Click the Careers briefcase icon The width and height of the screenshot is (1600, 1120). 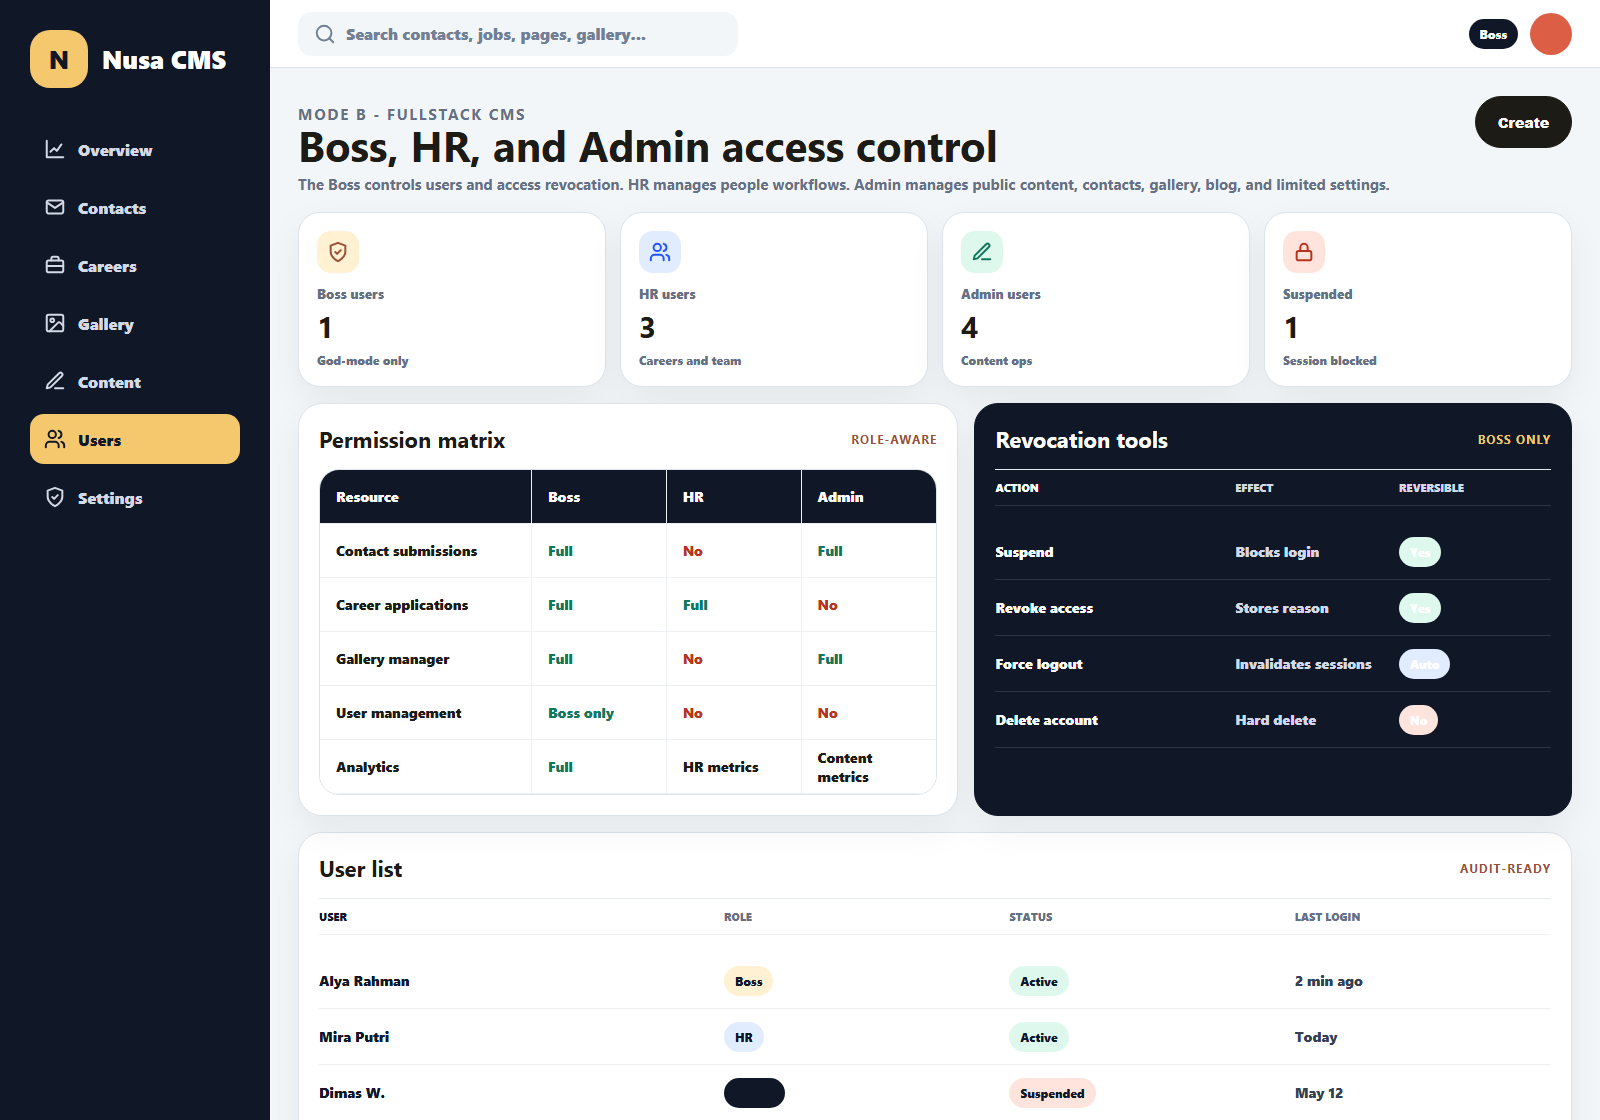pos(55,265)
